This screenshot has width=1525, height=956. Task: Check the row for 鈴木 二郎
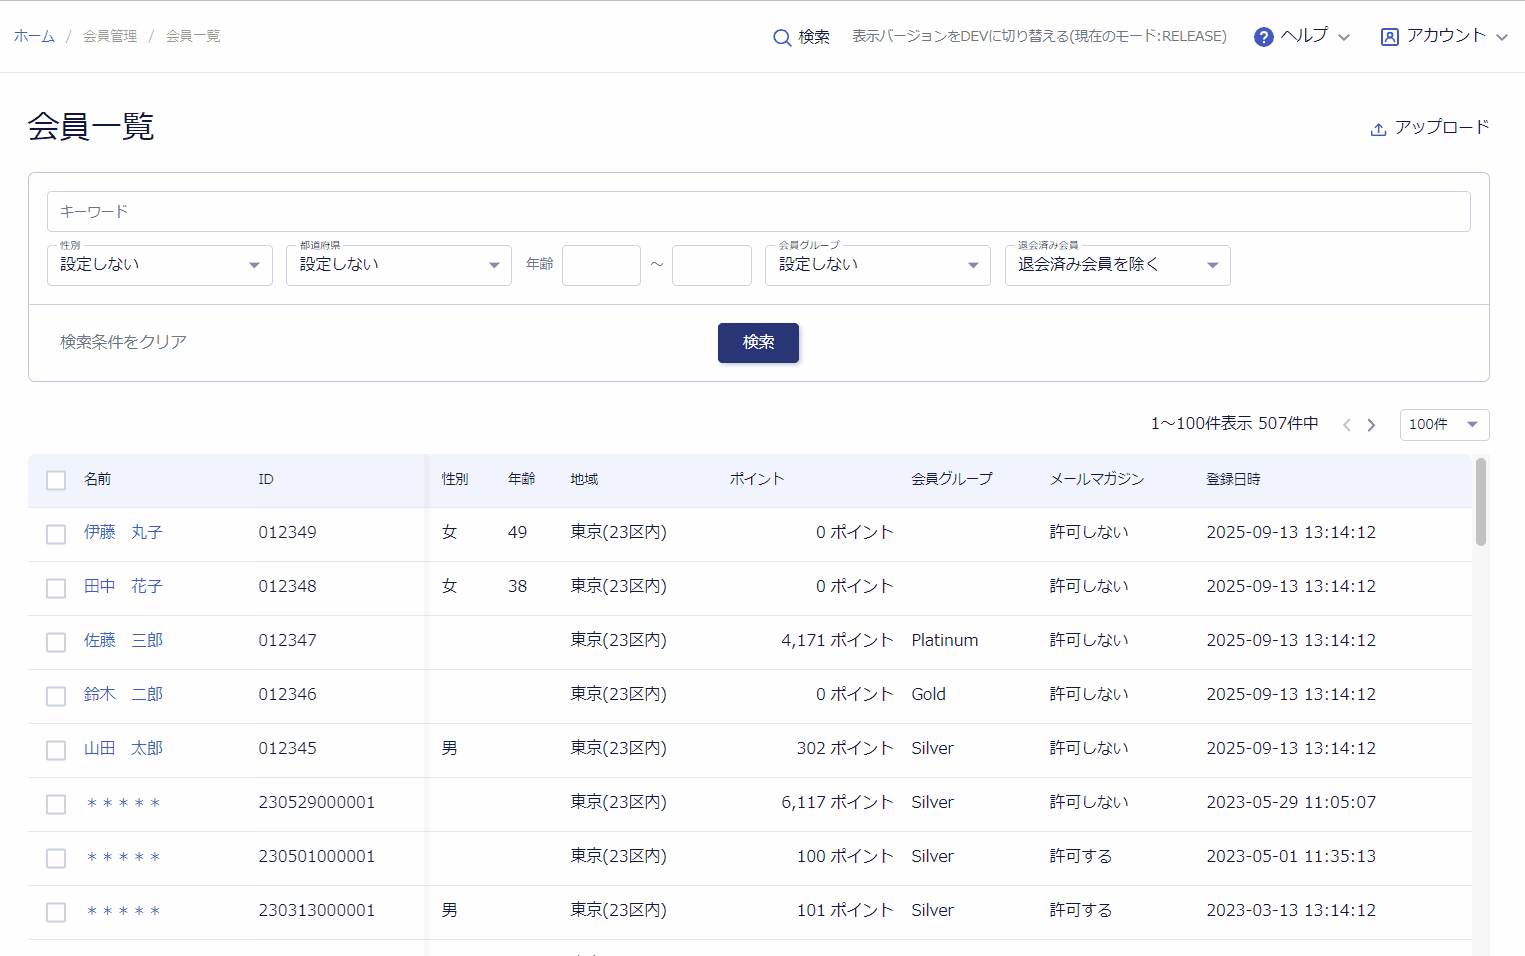[56, 696]
